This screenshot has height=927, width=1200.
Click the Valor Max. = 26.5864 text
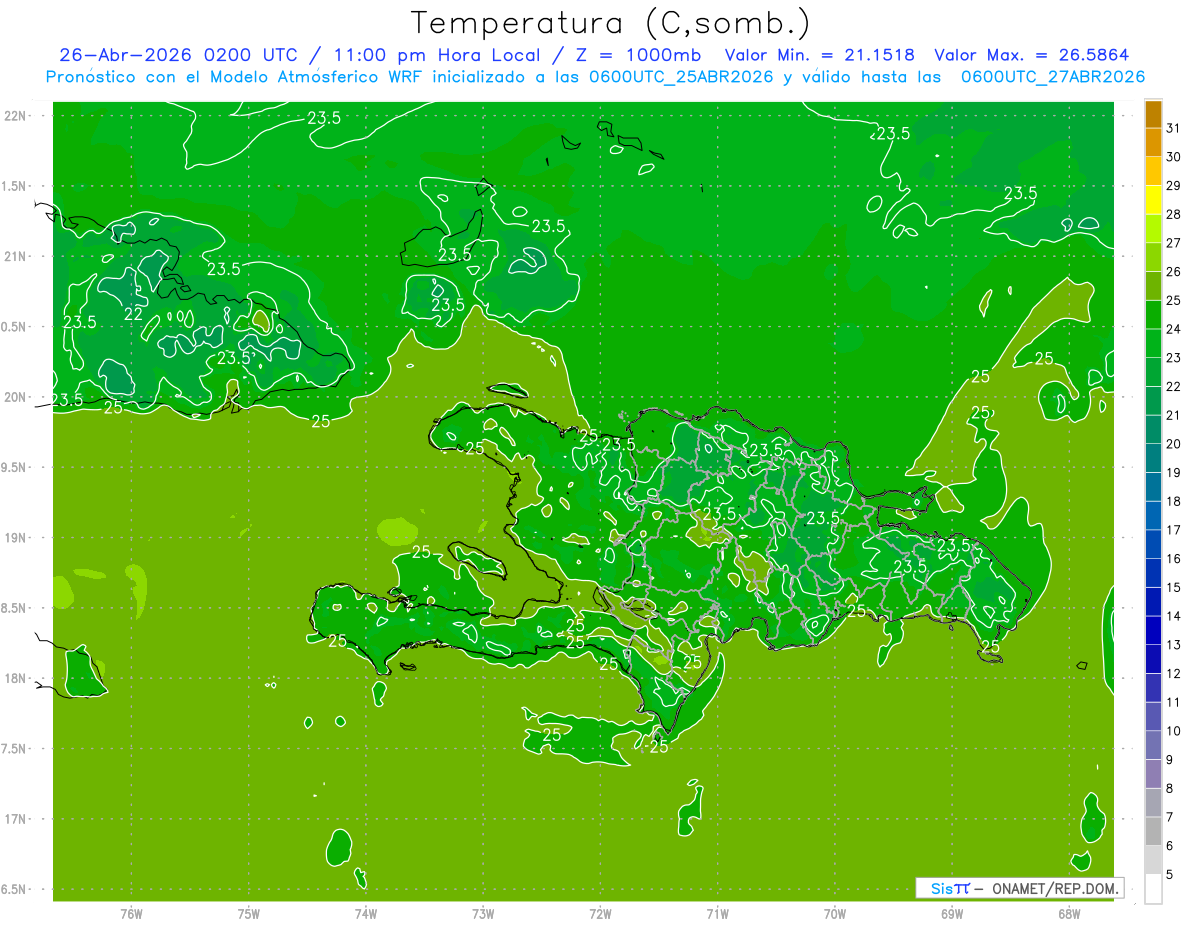pos(1033,55)
